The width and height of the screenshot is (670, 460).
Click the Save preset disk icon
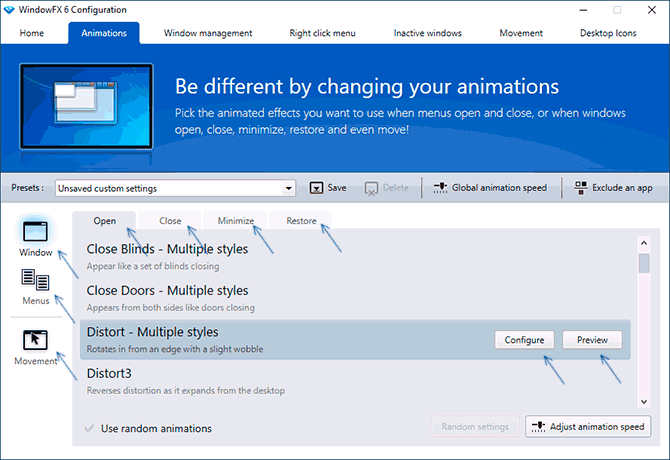pos(316,188)
